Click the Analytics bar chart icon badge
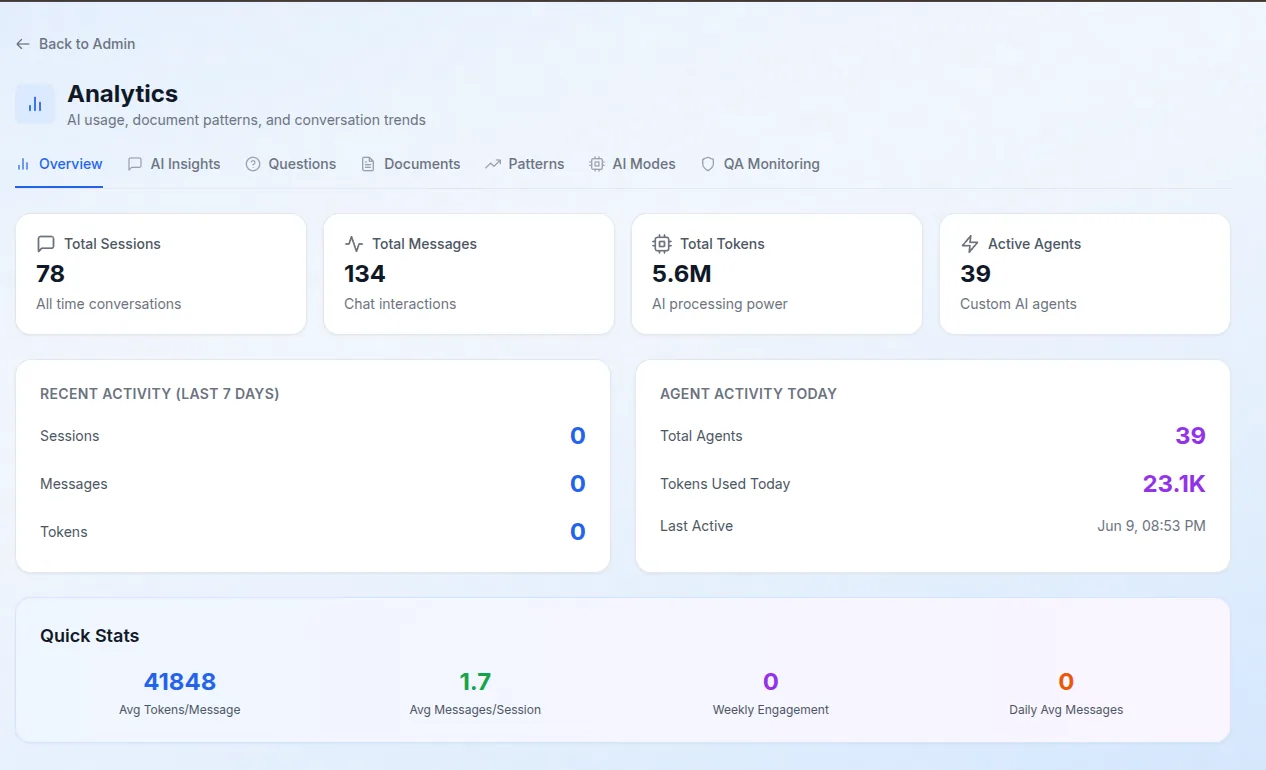Viewport: 1266px width, 770px height. [35, 104]
